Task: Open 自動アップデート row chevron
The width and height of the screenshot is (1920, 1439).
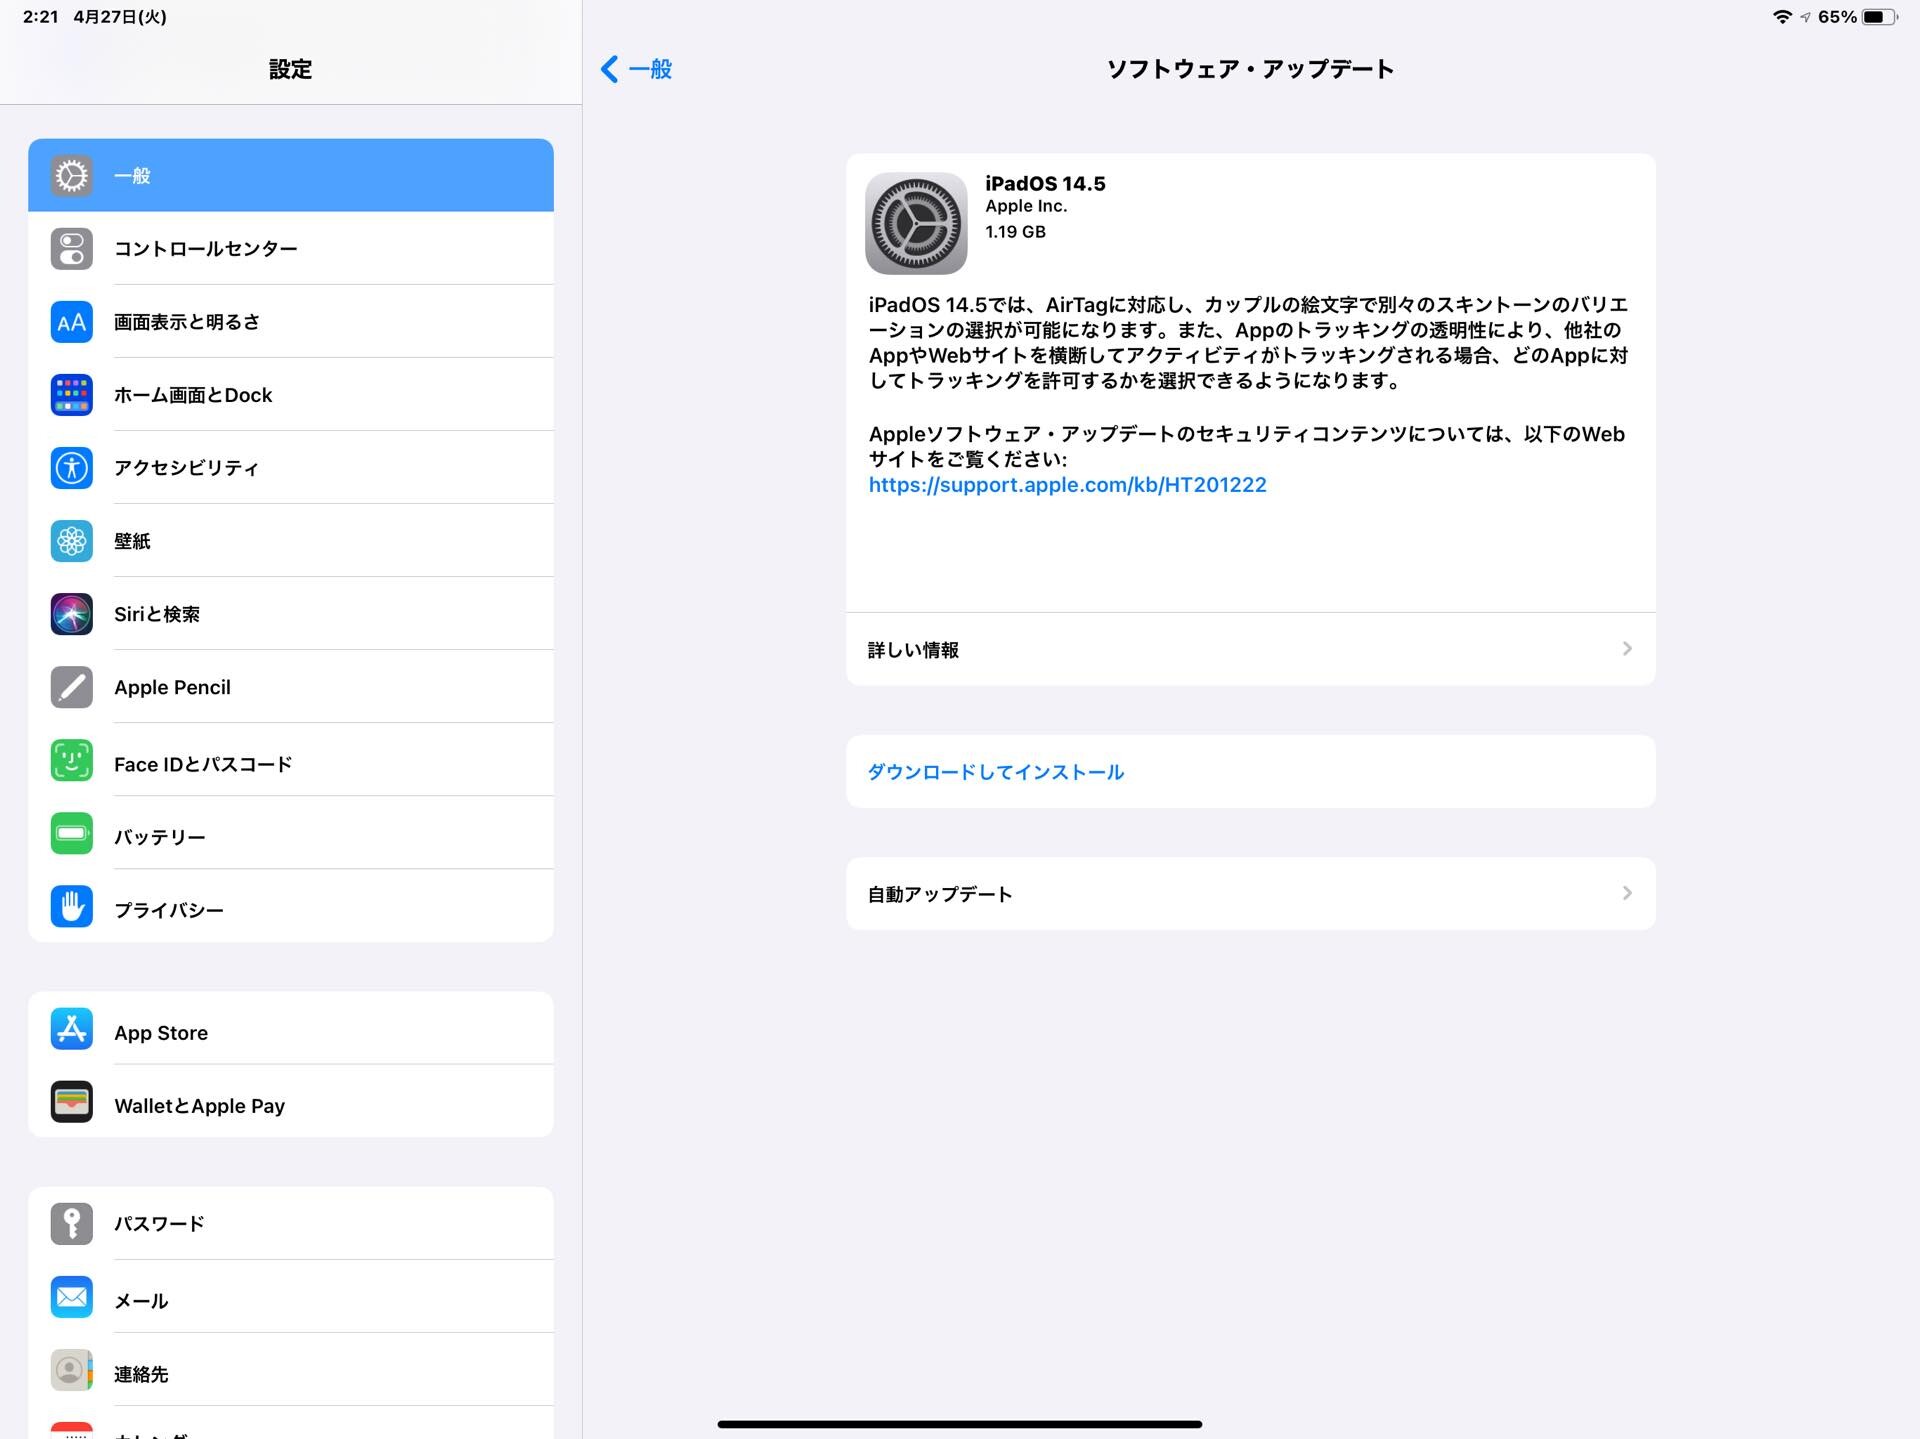Action: point(1626,893)
